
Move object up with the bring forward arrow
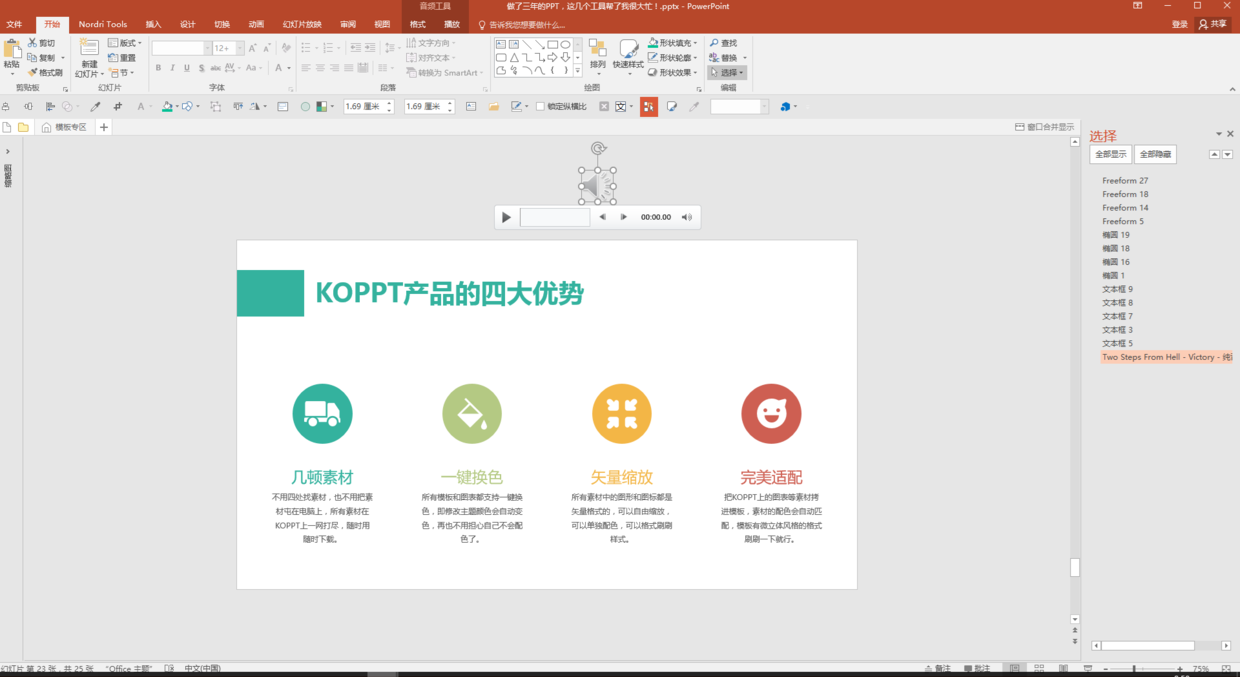point(1215,154)
